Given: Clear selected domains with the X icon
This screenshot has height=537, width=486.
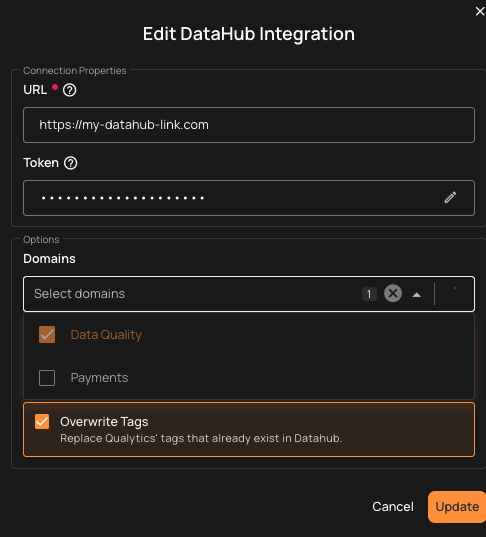Looking at the screenshot, I should coord(393,294).
